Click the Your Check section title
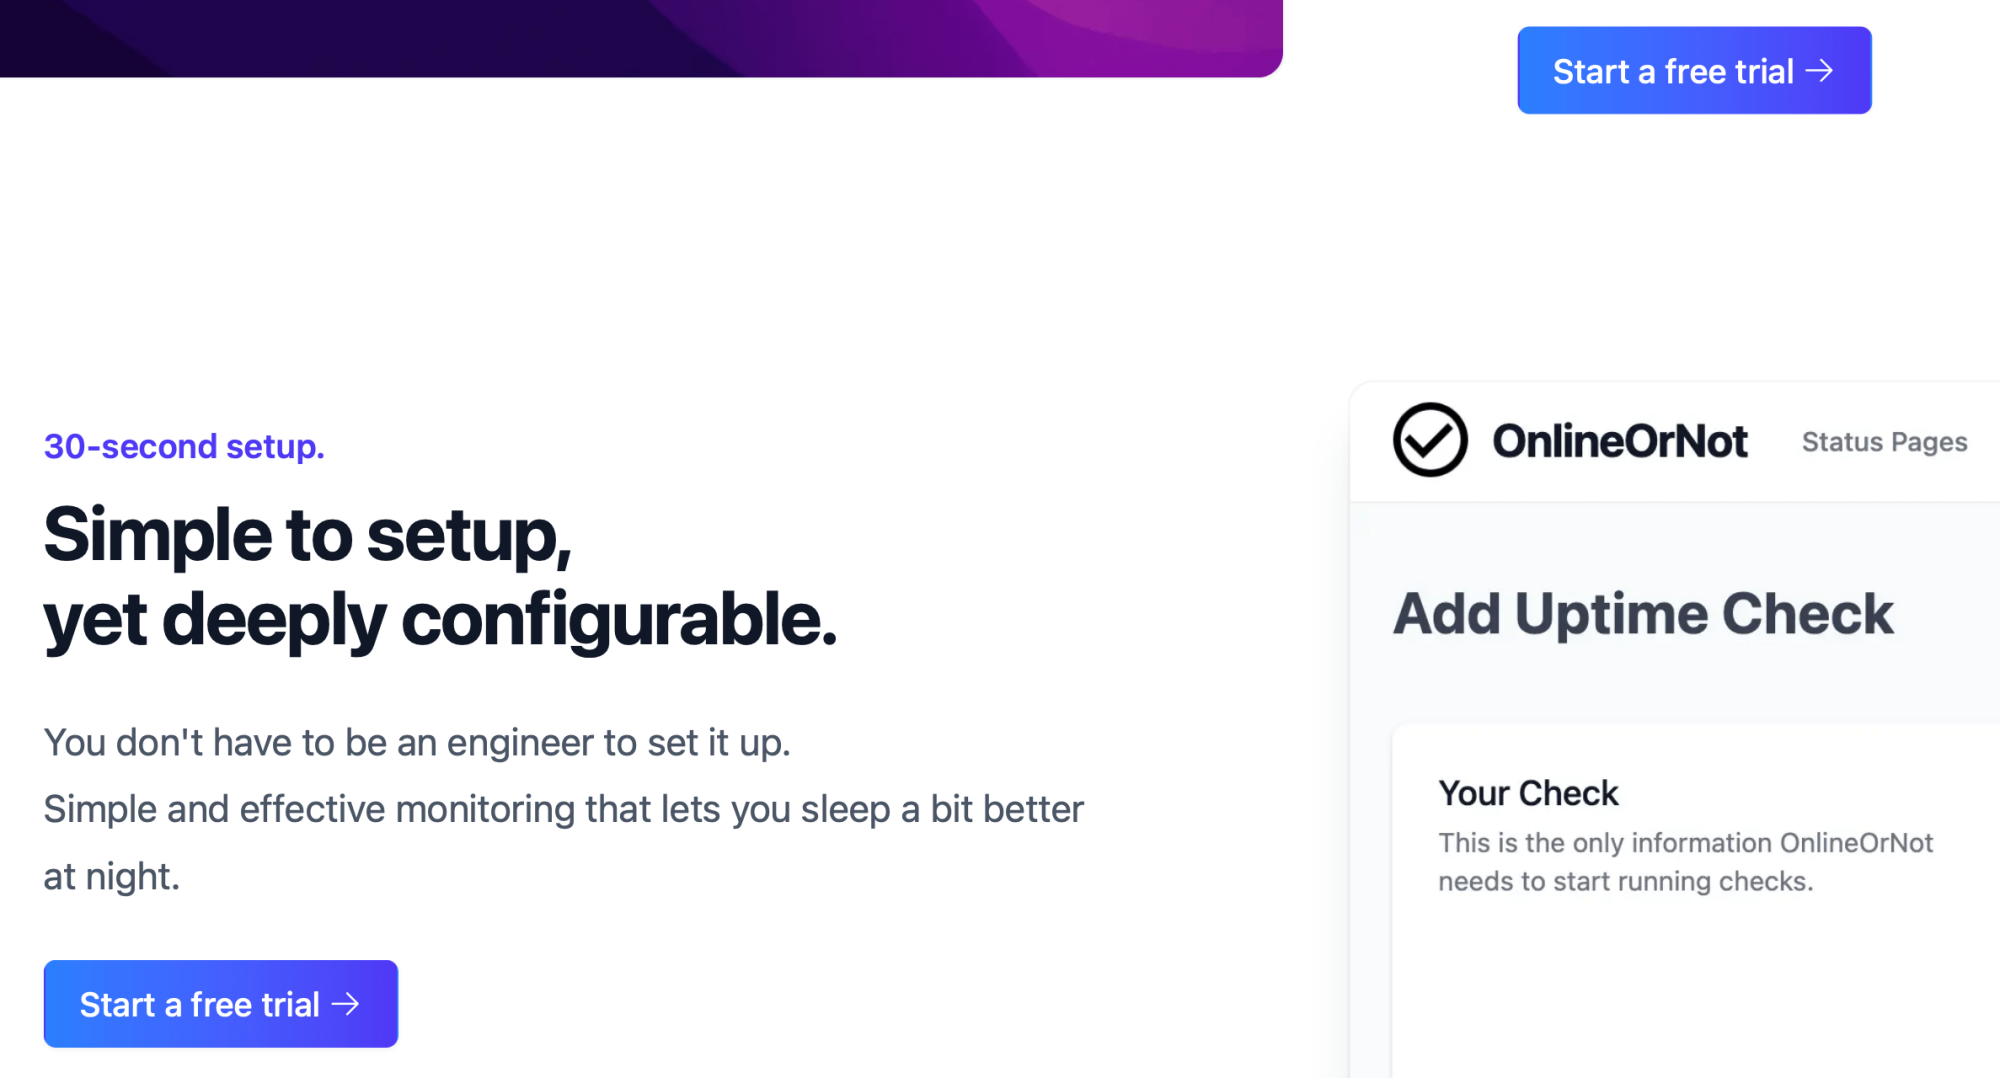Viewport: 2000px width, 1078px height. 1528,793
